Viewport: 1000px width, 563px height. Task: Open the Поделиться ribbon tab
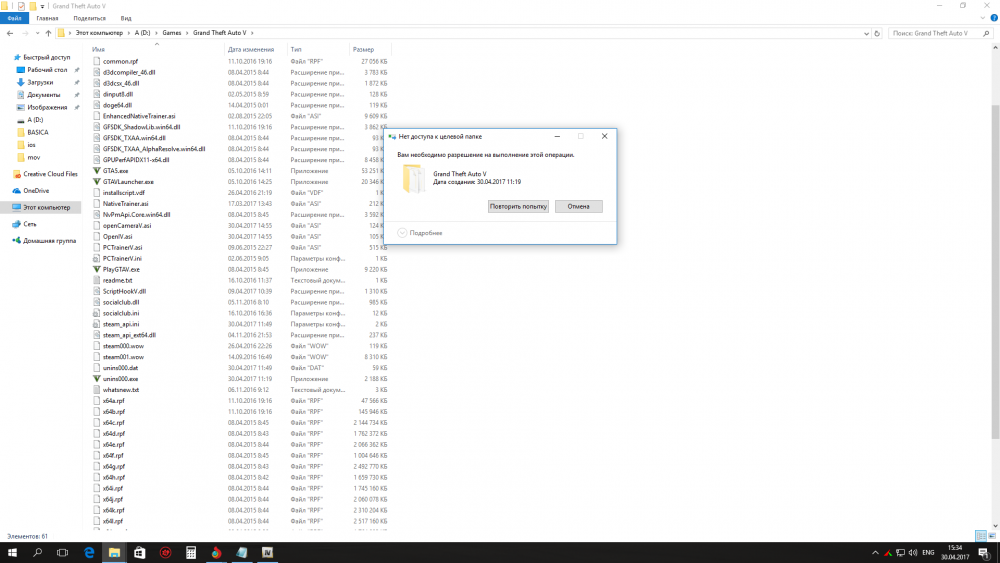[89, 18]
